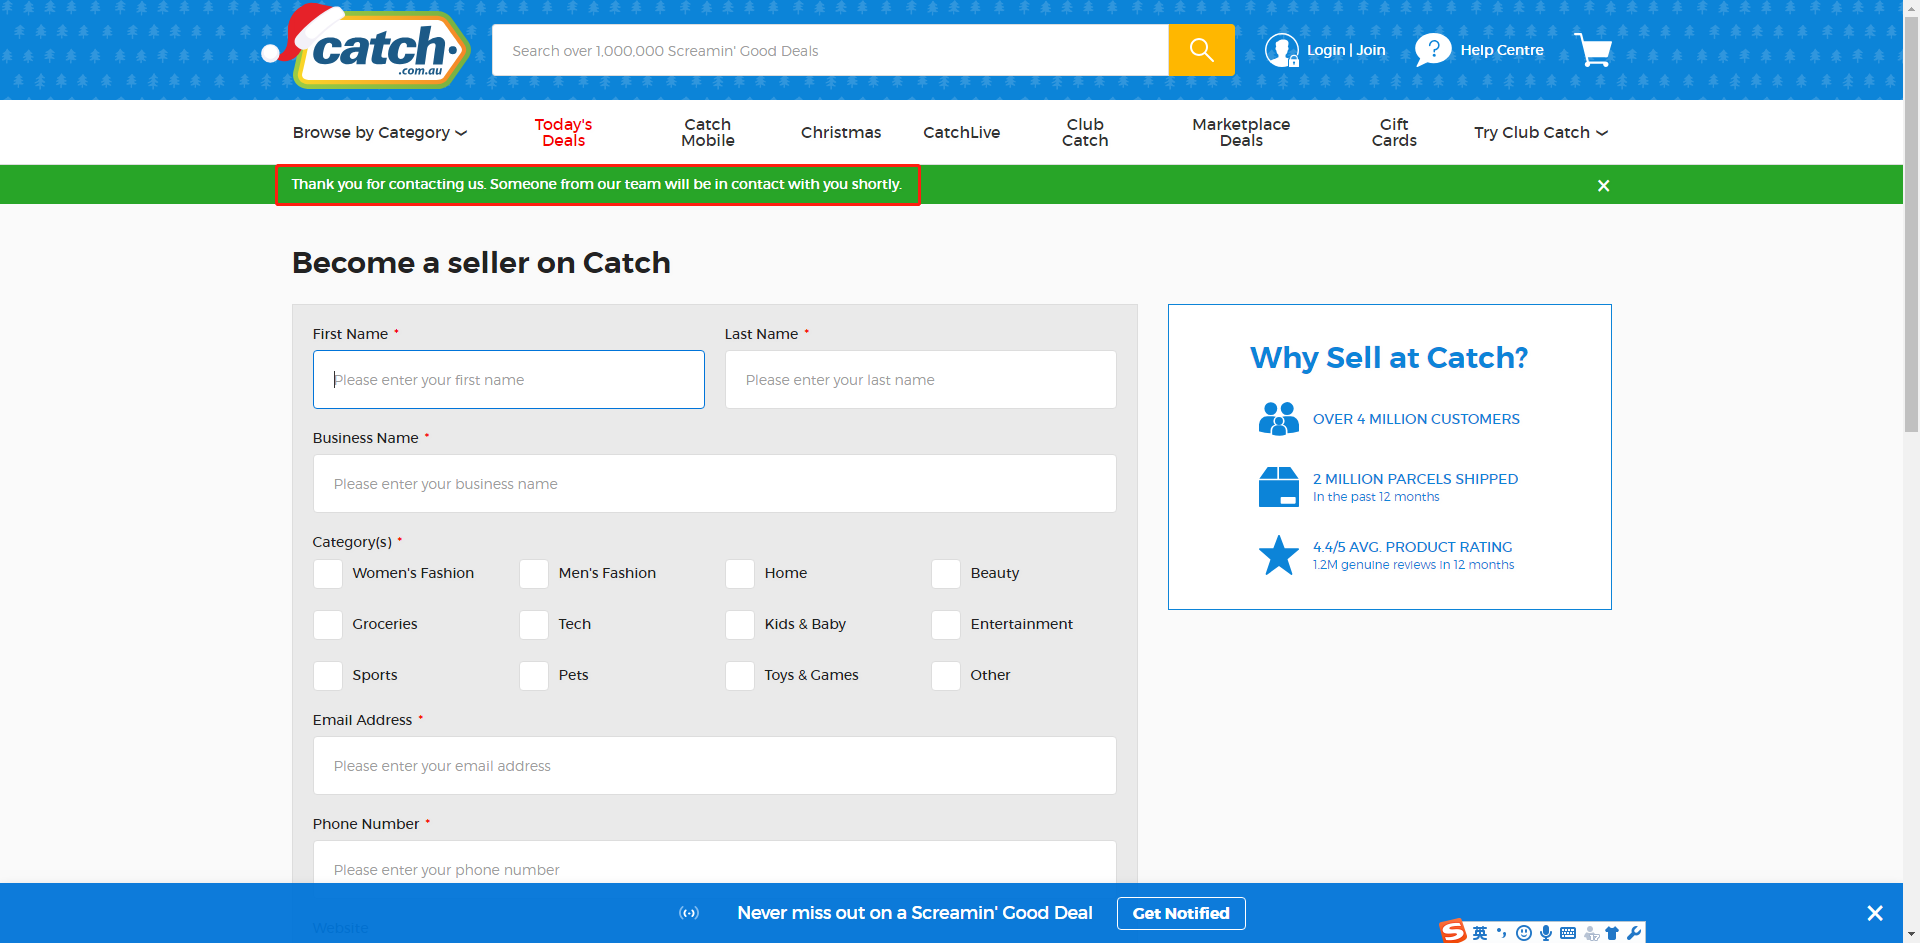Image resolution: width=1920 pixels, height=943 pixels.
Task: Check the Kids & Baby category box
Action: click(740, 625)
